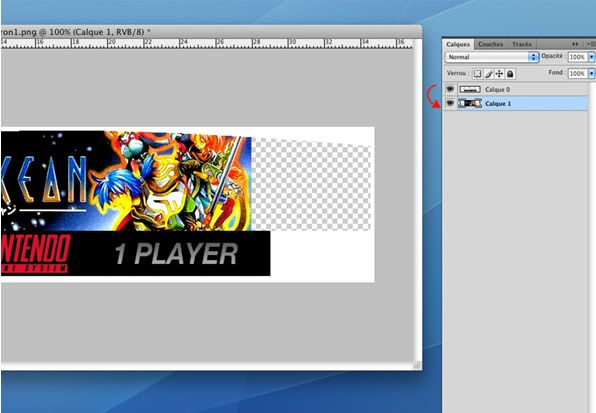Click the transparent checkerboard area on canvas
This screenshot has width=596, height=413.
click(x=311, y=185)
